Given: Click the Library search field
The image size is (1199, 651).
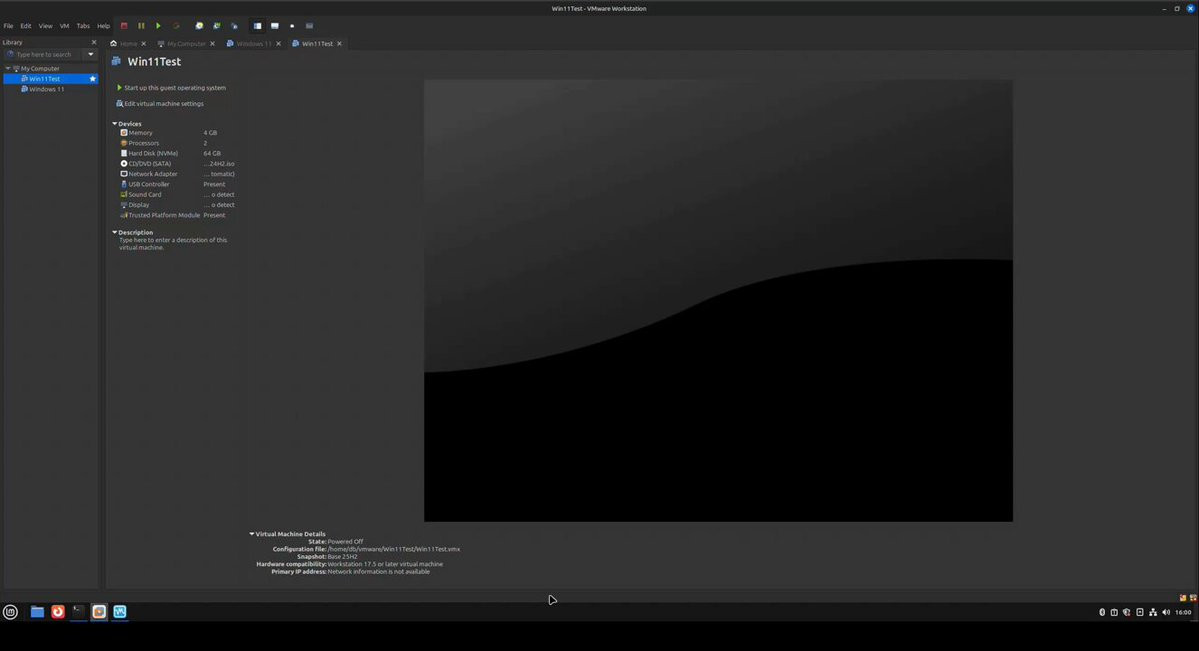Looking at the screenshot, I should pos(44,54).
